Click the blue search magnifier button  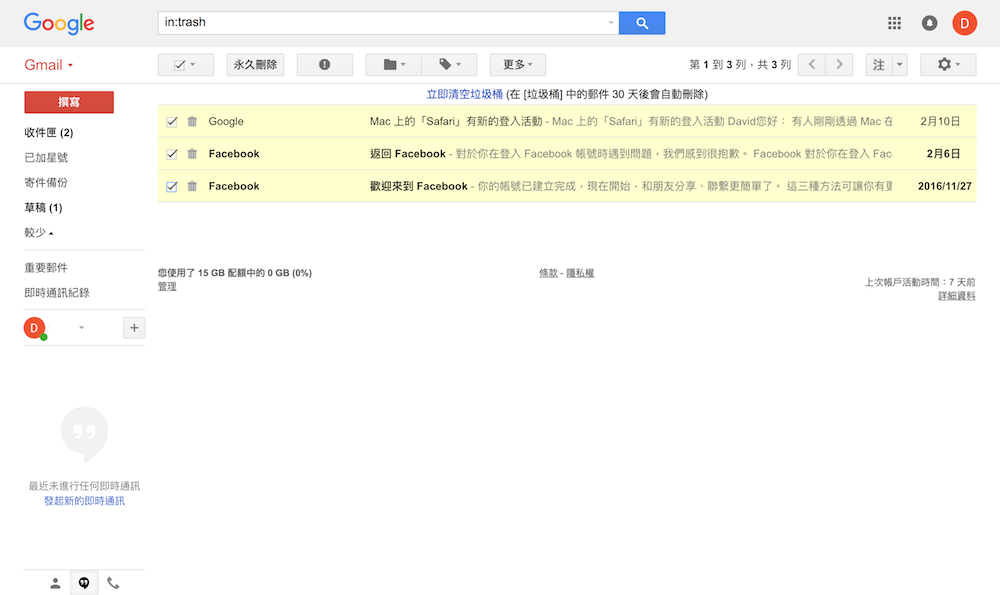pyautogui.click(x=641, y=23)
